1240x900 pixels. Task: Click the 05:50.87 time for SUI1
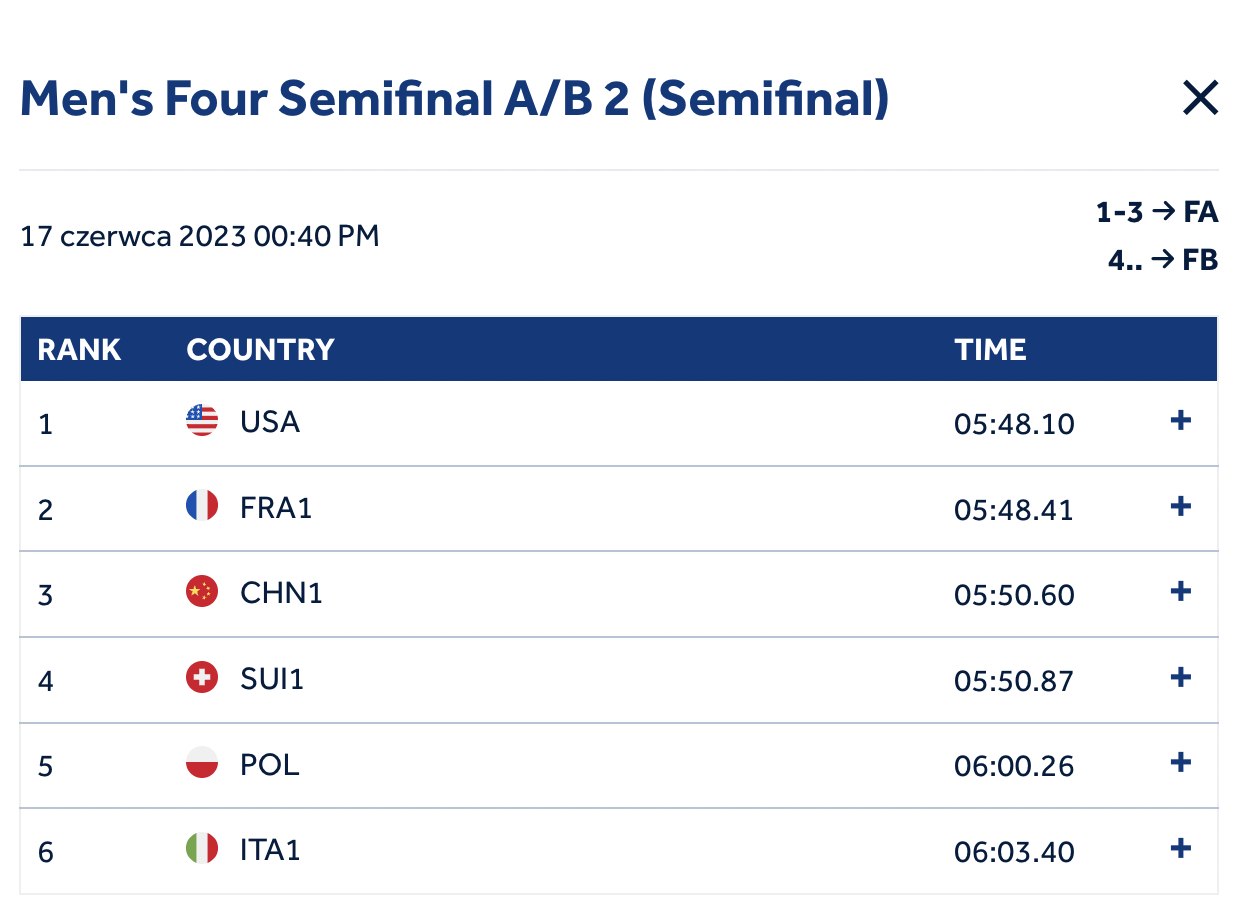tap(1014, 681)
